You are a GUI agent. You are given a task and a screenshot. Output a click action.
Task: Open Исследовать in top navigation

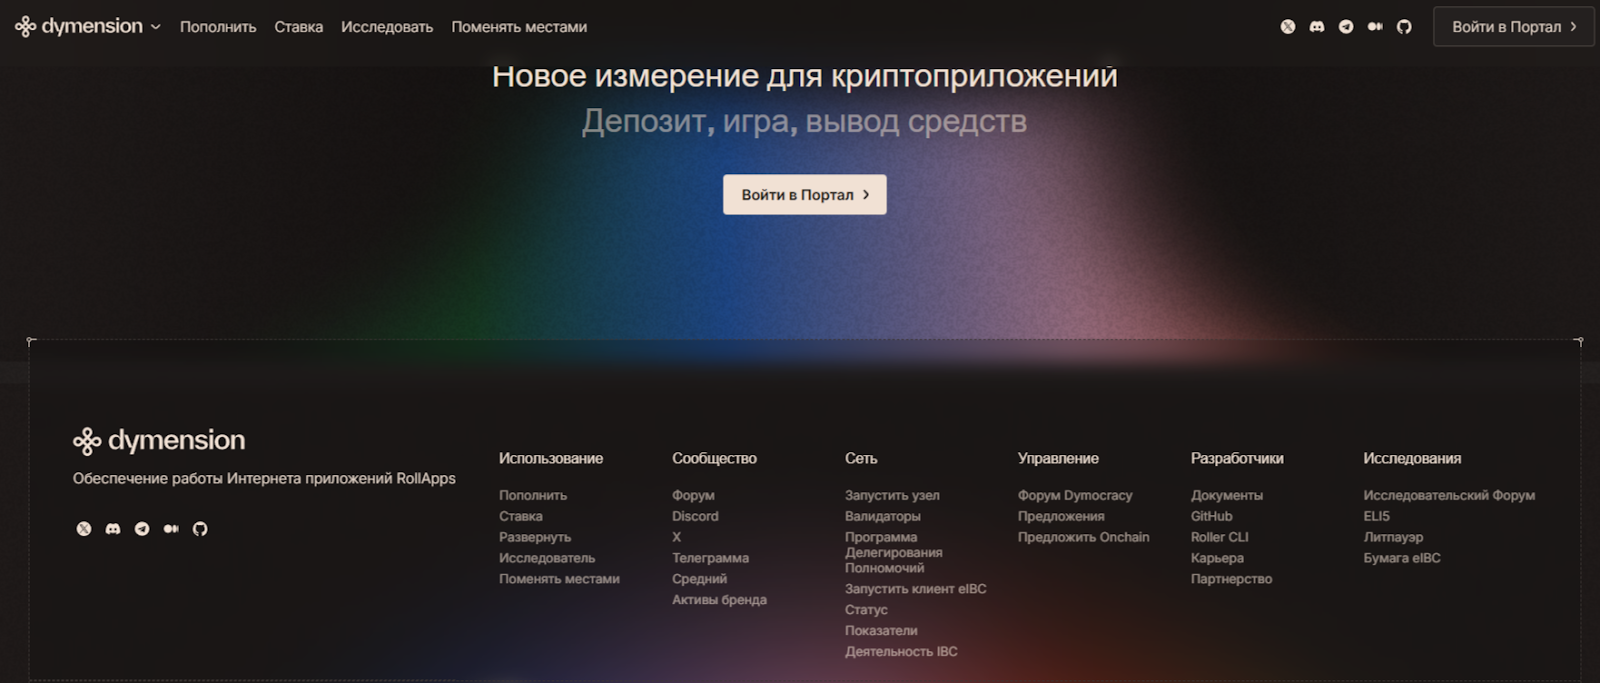click(x=387, y=27)
